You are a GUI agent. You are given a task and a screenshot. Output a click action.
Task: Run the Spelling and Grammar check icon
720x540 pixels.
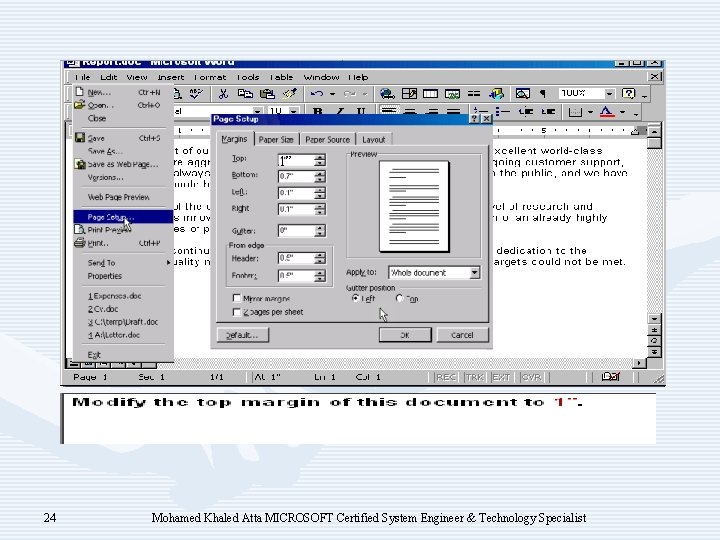pos(197,94)
